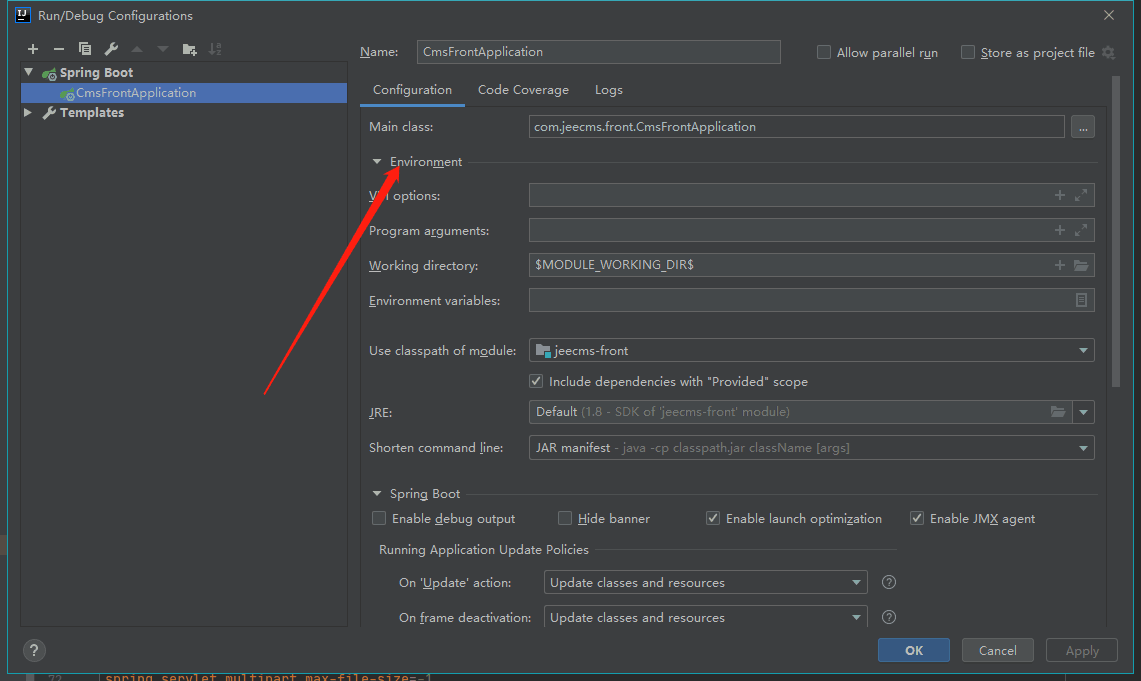Enable the Allow parallel run checkbox
Viewport: 1141px width, 681px height.
click(824, 52)
